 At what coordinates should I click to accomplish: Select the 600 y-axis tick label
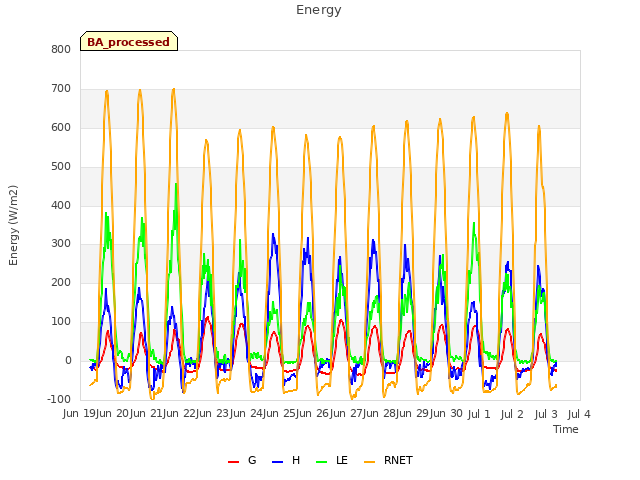point(61,127)
